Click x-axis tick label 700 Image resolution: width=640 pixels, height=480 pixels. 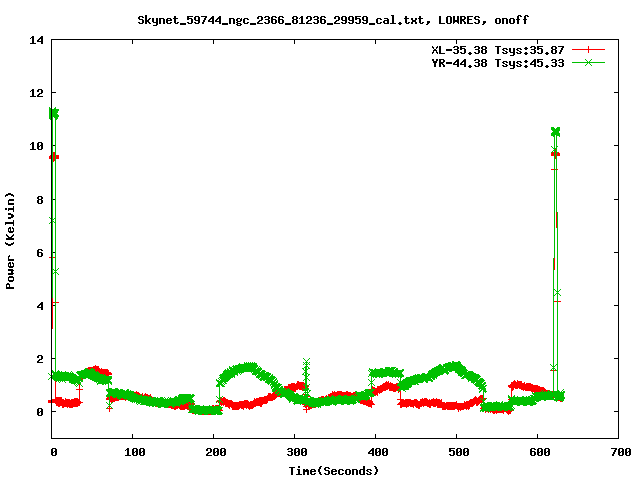tap(620, 452)
